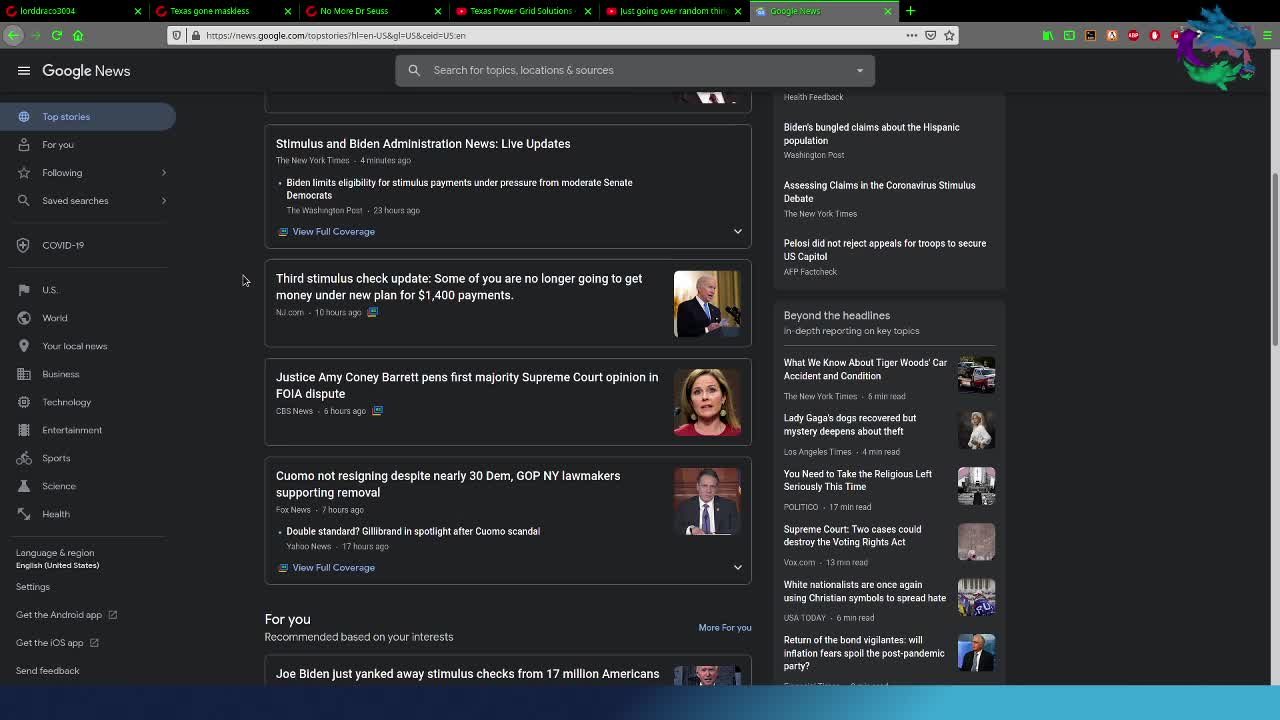Click Get the Android app link
Image resolution: width=1280 pixels, height=720 pixels.
66,615
